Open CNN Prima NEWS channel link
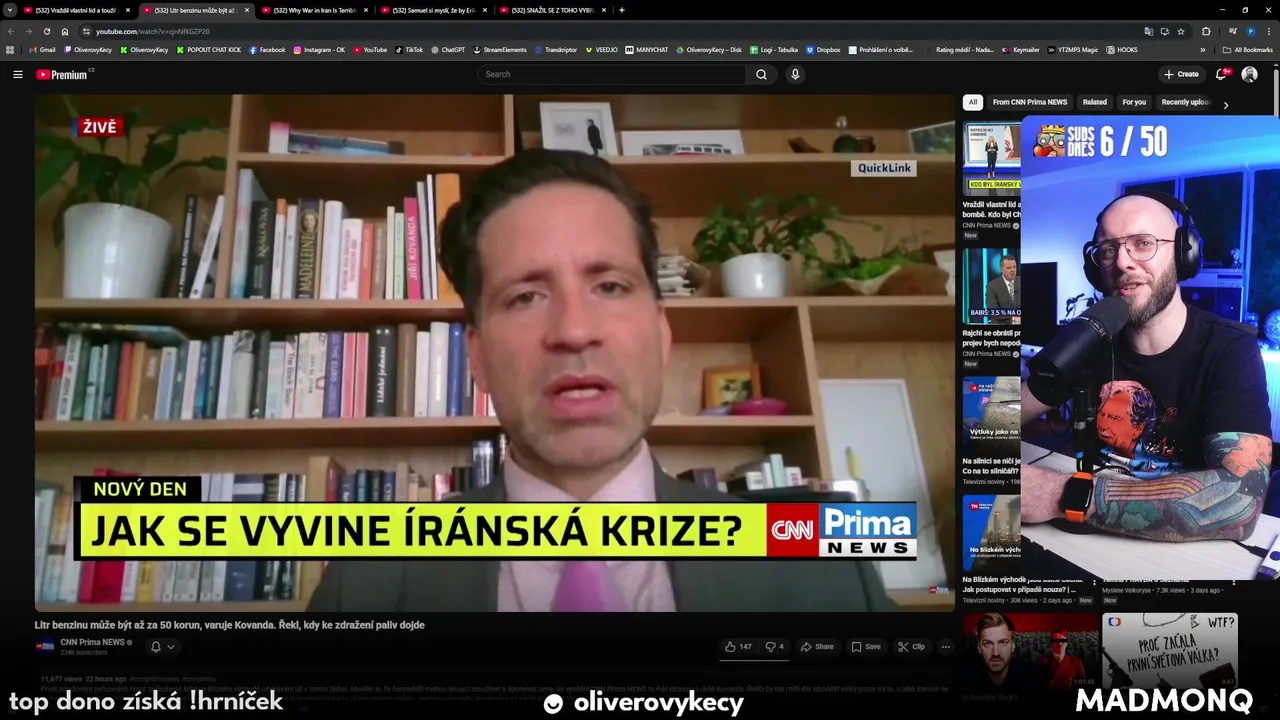Image resolution: width=1280 pixels, height=720 pixels. point(92,642)
